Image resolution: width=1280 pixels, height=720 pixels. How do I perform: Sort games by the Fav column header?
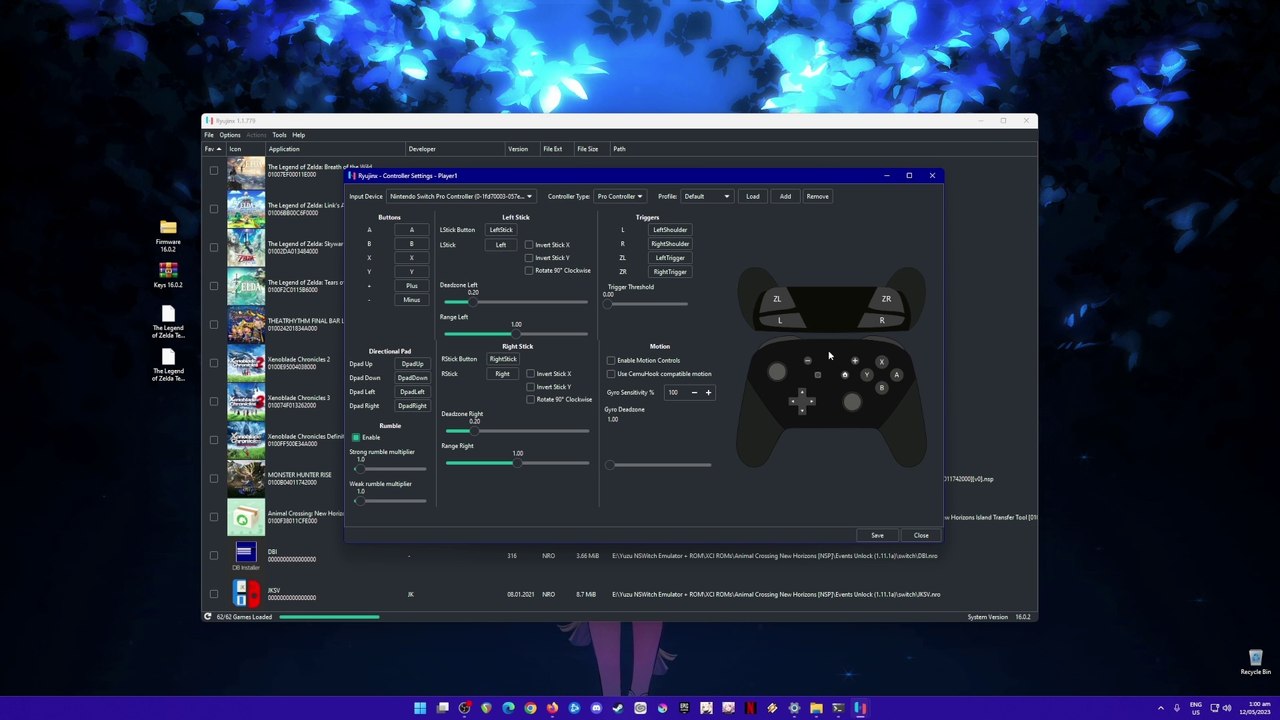pyautogui.click(x=214, y=149)
